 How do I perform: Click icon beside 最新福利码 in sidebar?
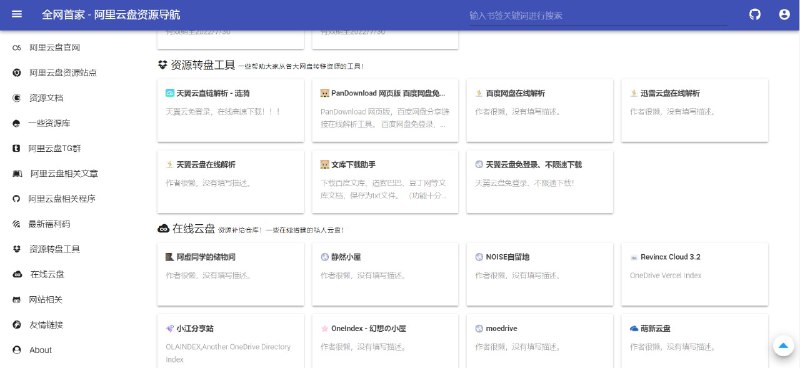click(16, 224)
